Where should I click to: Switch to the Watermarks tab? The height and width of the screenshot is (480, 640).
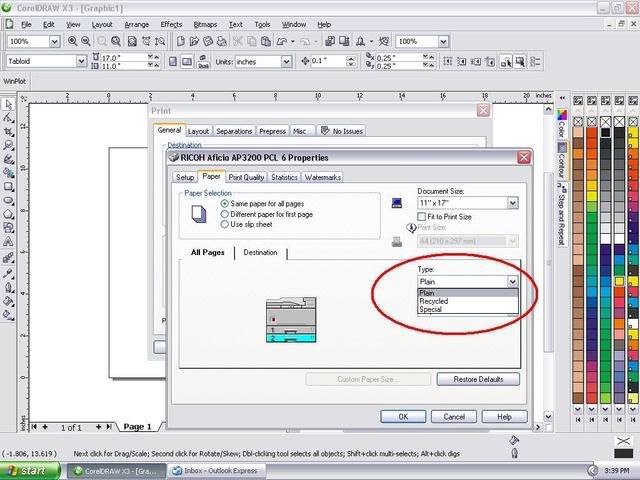coord(322,177)
